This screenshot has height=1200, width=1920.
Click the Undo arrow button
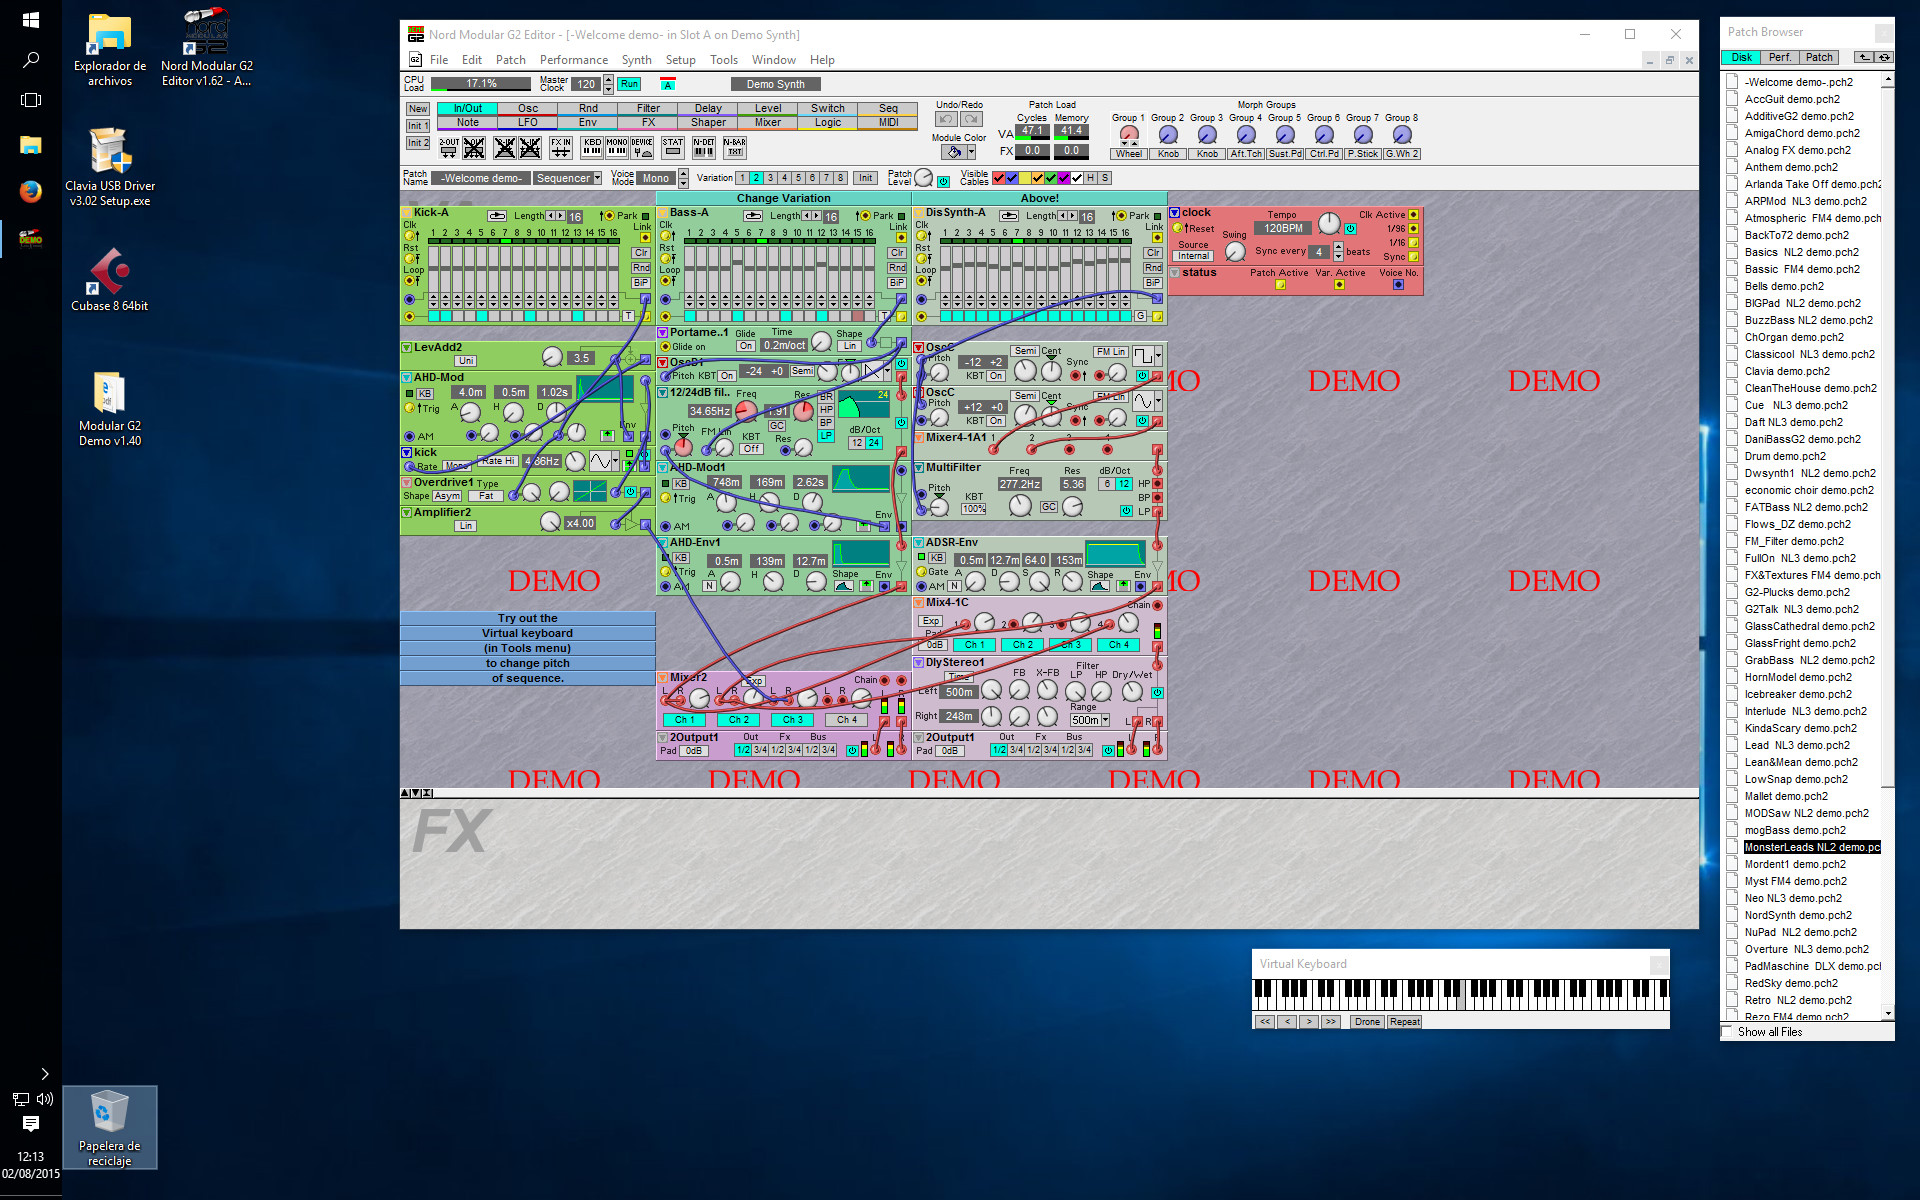946,119
